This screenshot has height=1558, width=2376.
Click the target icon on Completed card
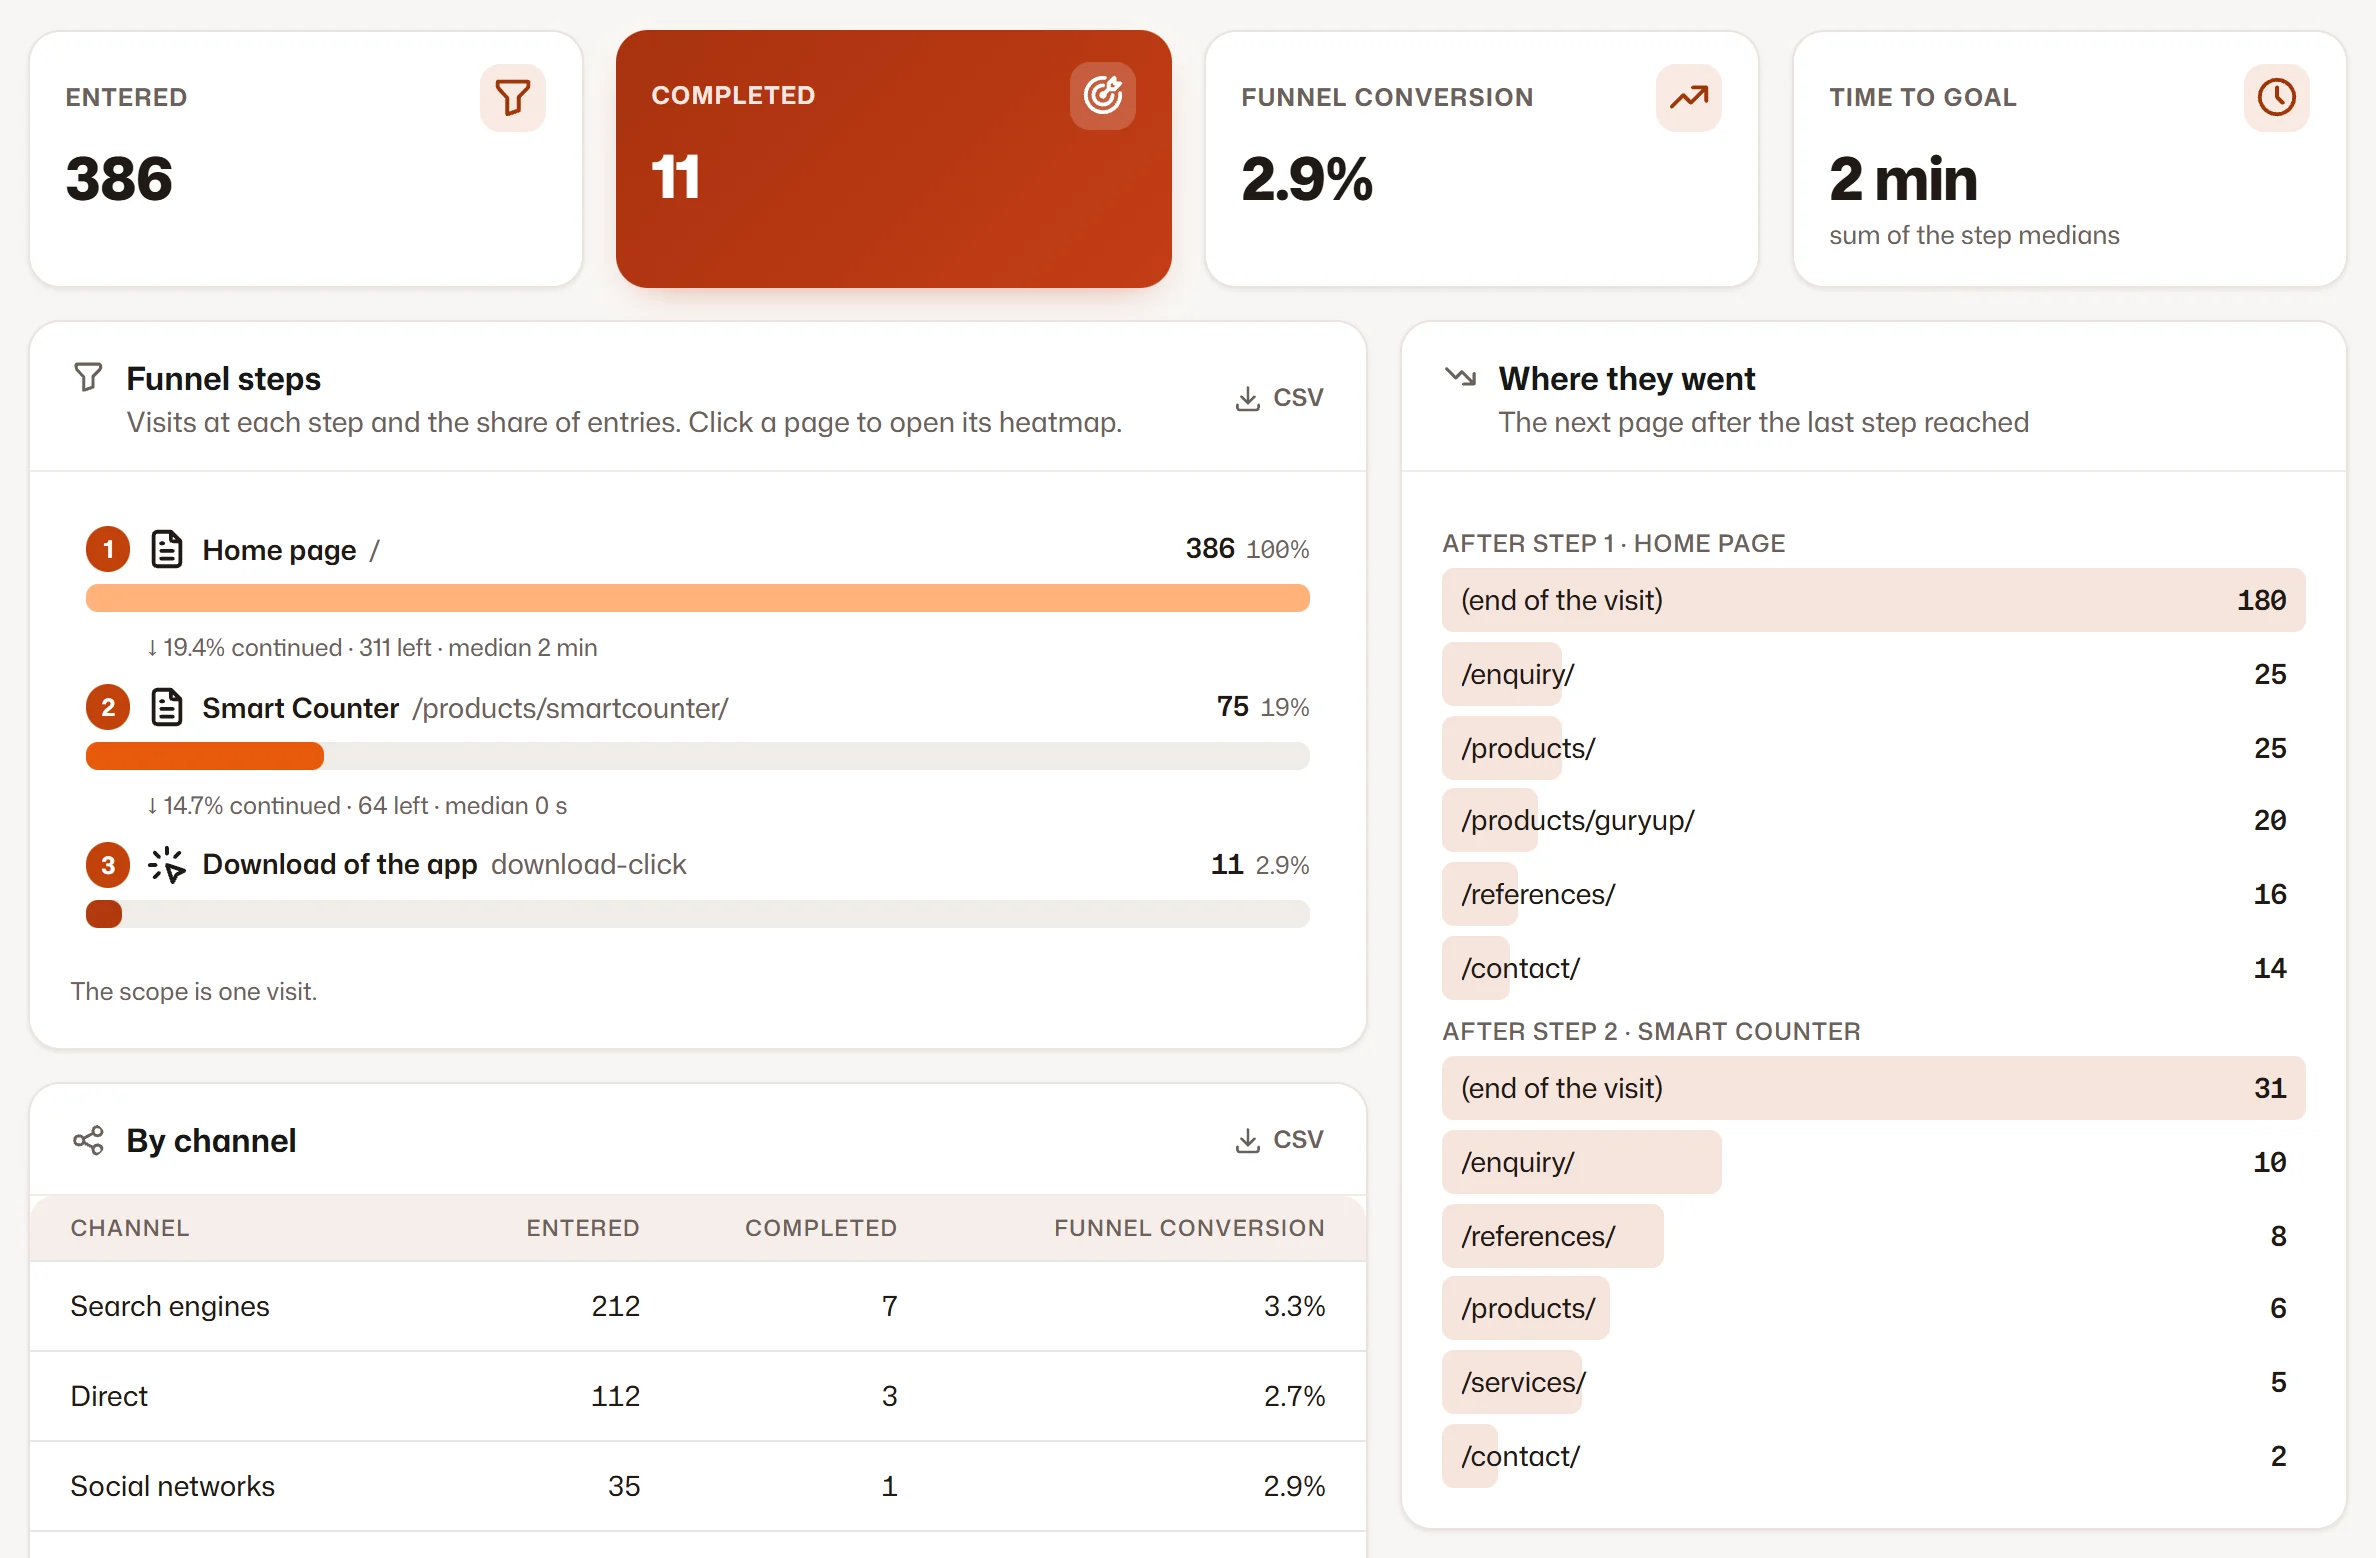pos(1103,96)
